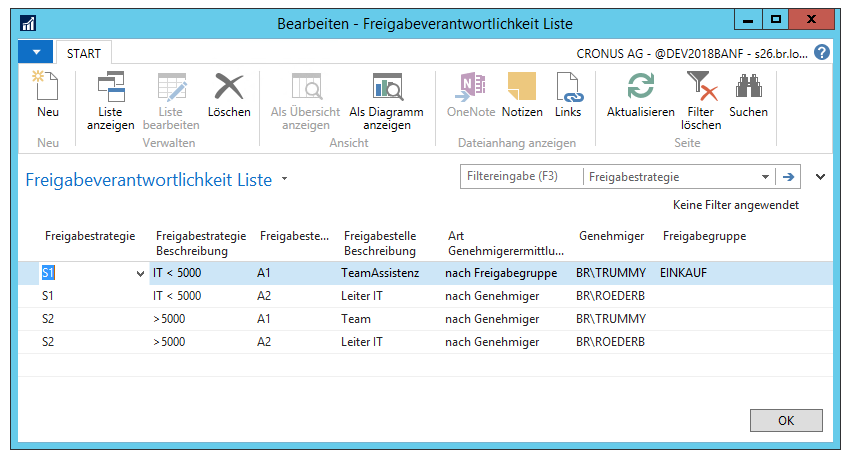Click A1 in the >5000 Team row
Image resolution: width=843 pixels, height=456 pixels.
(263, 319)
